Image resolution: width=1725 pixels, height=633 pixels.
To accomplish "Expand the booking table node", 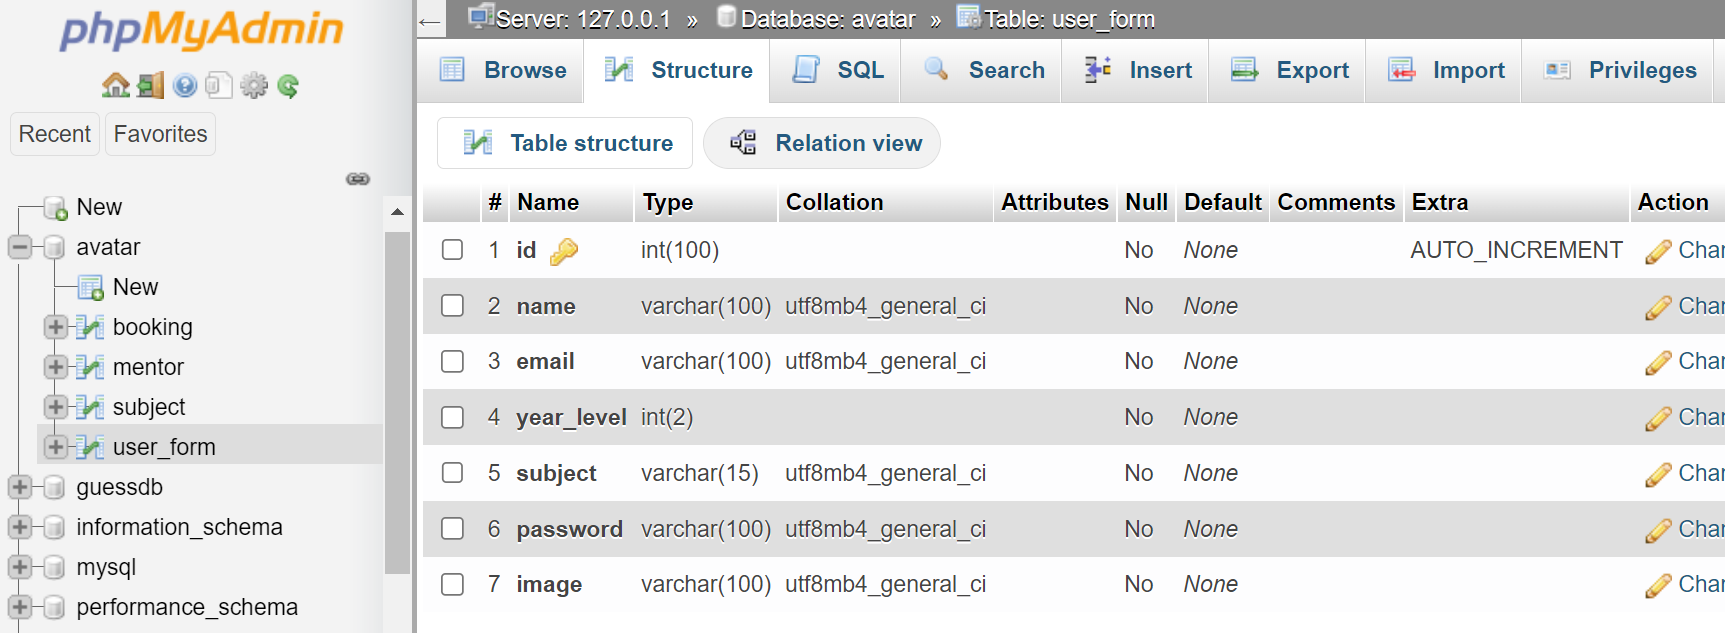I will coord(56,327).
